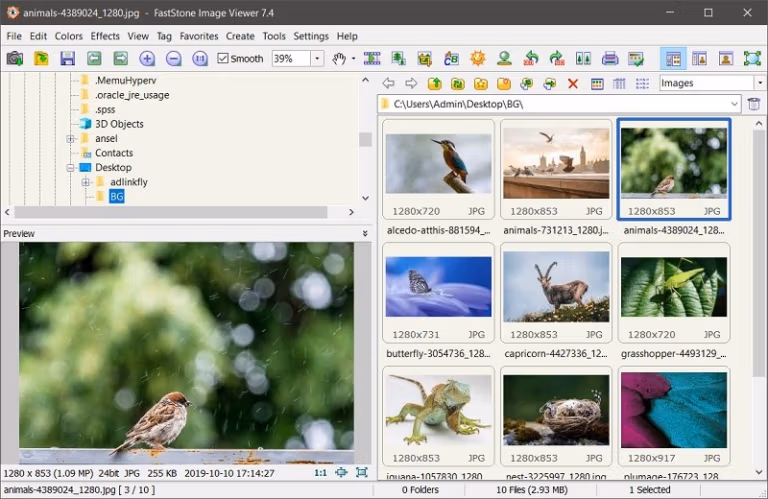The width and height of the screenshot is (768, 499).
Task: Click the fit-to-window icon below preview
Action: (341, 473)
